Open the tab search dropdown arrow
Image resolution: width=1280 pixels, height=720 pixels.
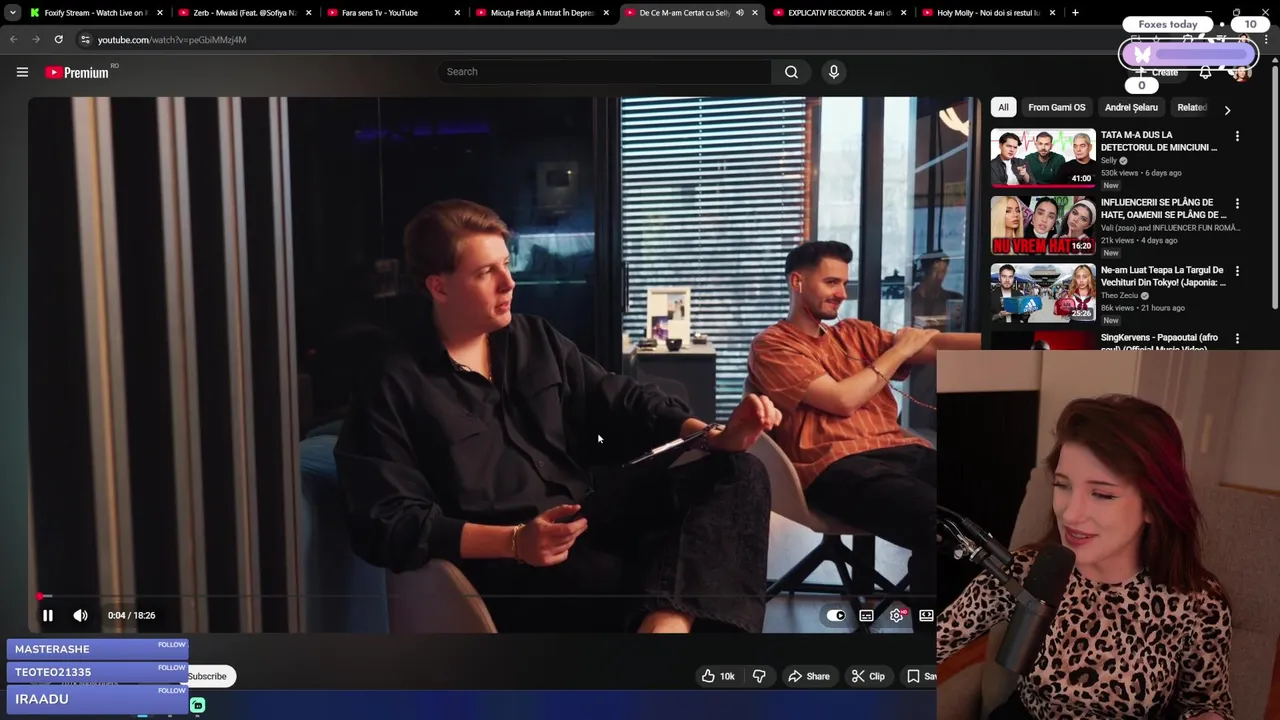[x=12, y=13]
